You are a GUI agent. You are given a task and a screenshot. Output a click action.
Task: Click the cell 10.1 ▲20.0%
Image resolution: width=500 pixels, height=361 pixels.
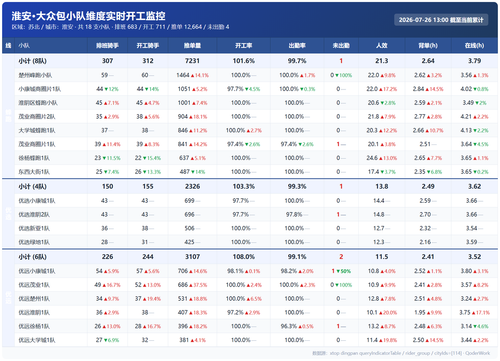pos(382,312)
